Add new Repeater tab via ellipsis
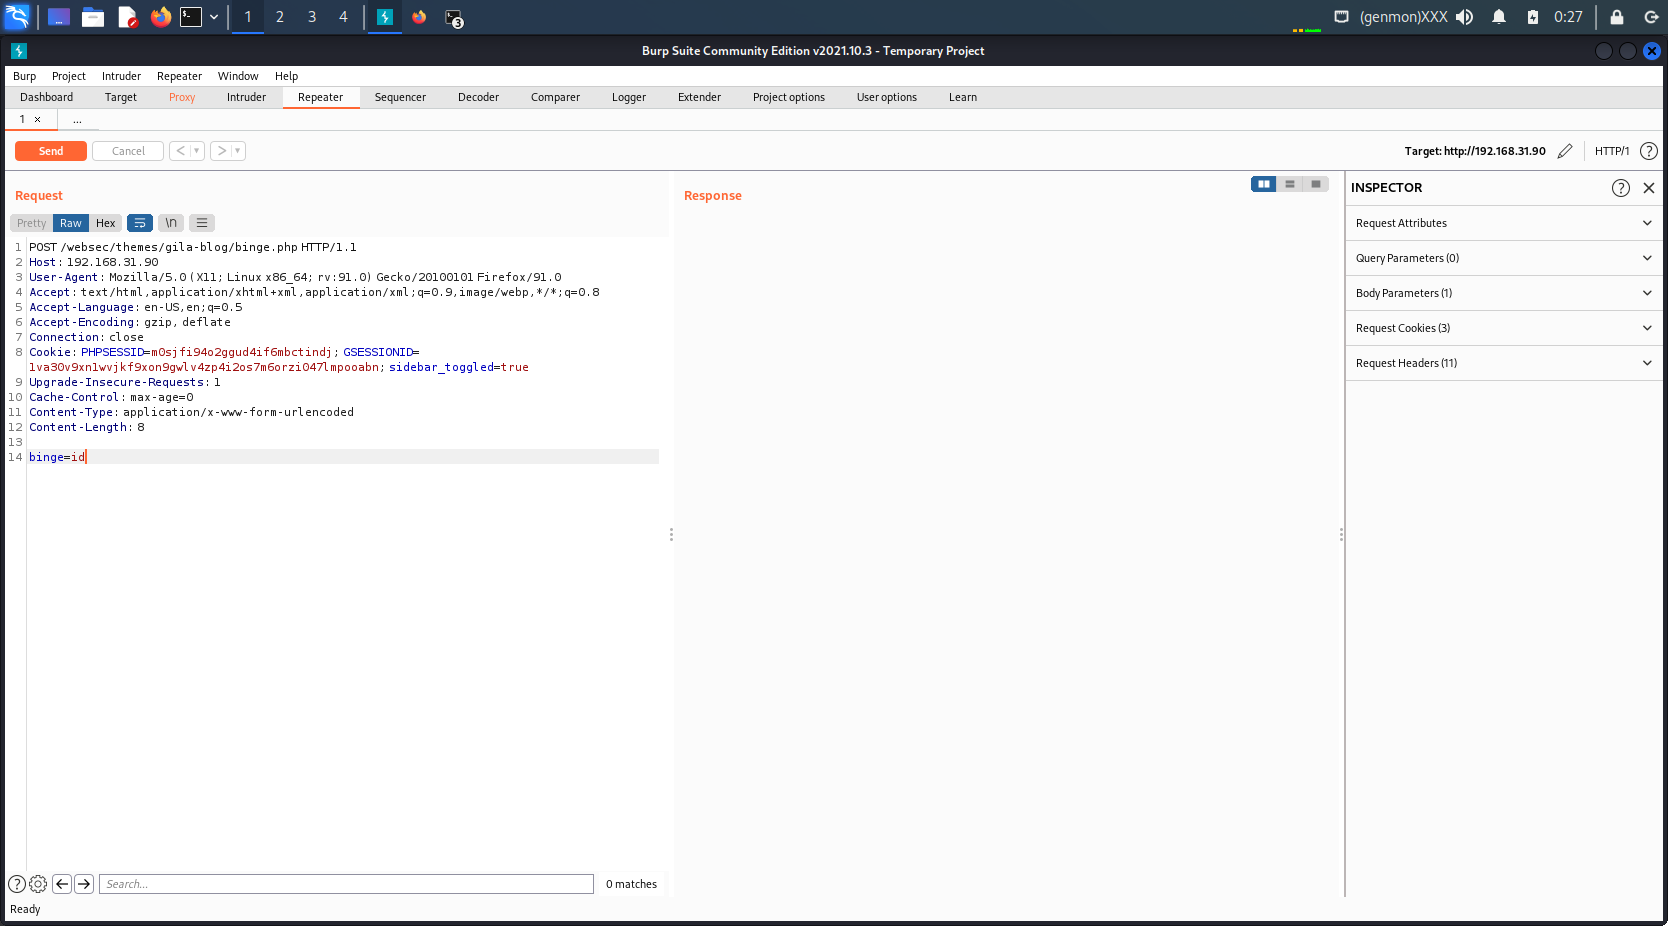Image resolution: width=1668 pixels, height=926 pixels. 77,119
